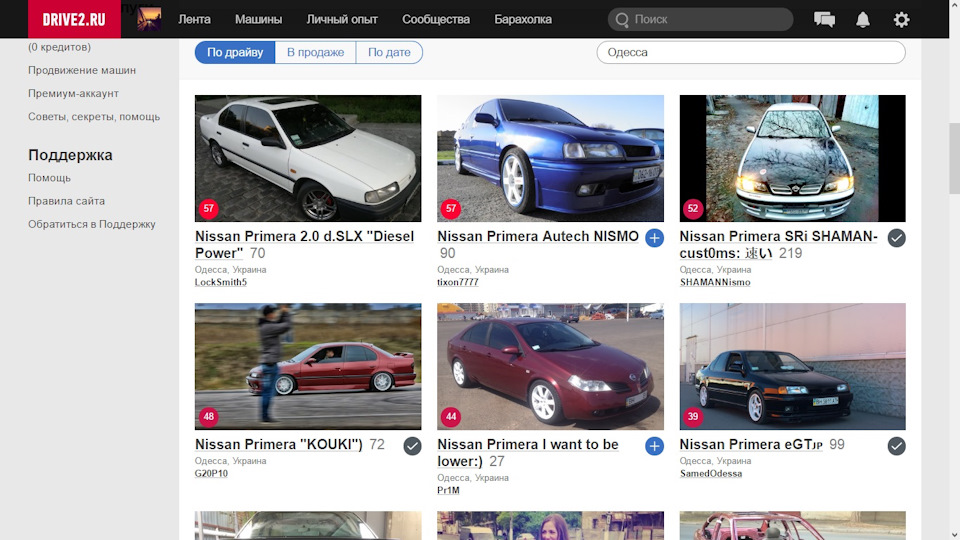
Task: Open the messages chat icon
Action: click(824, 20)
